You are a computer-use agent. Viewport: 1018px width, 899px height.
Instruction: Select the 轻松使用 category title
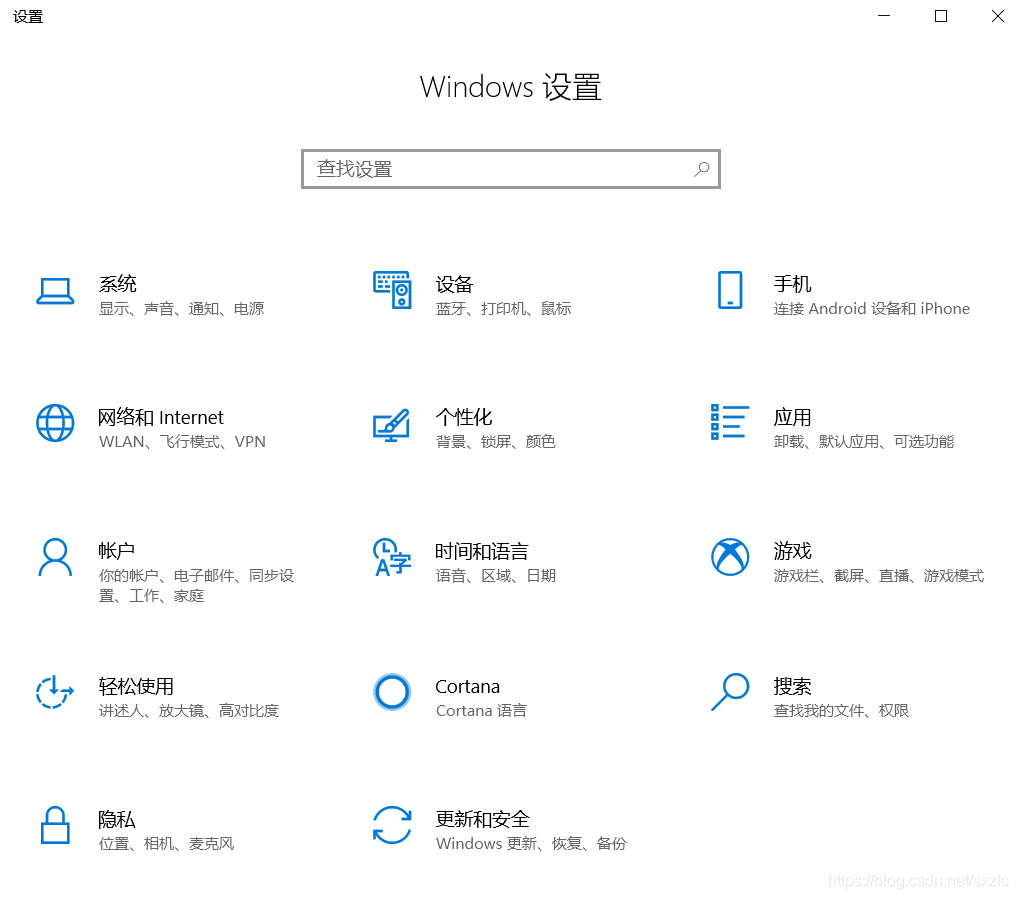pos(136,686)
